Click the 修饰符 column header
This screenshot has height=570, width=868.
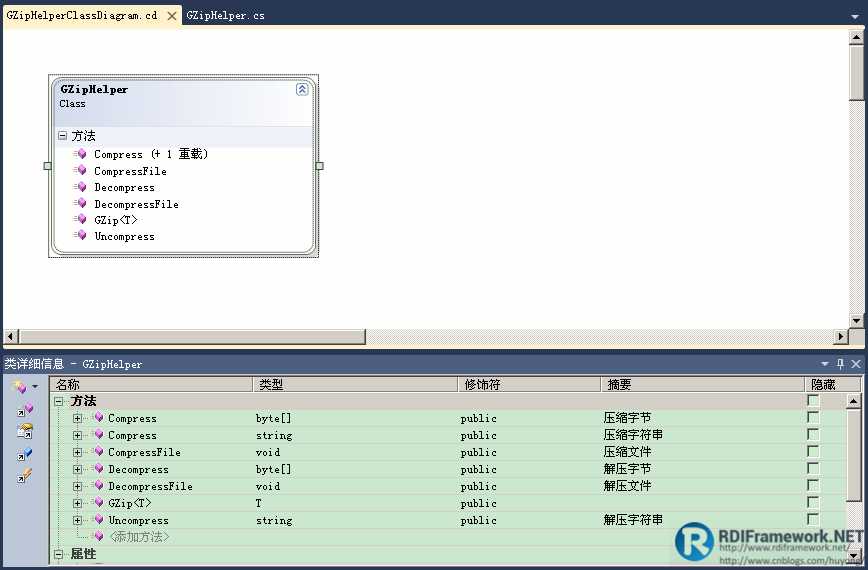click(529, 384)
